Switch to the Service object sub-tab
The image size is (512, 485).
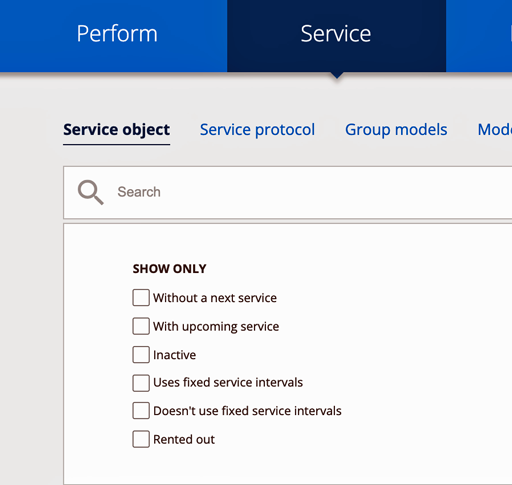coord(116,130)
